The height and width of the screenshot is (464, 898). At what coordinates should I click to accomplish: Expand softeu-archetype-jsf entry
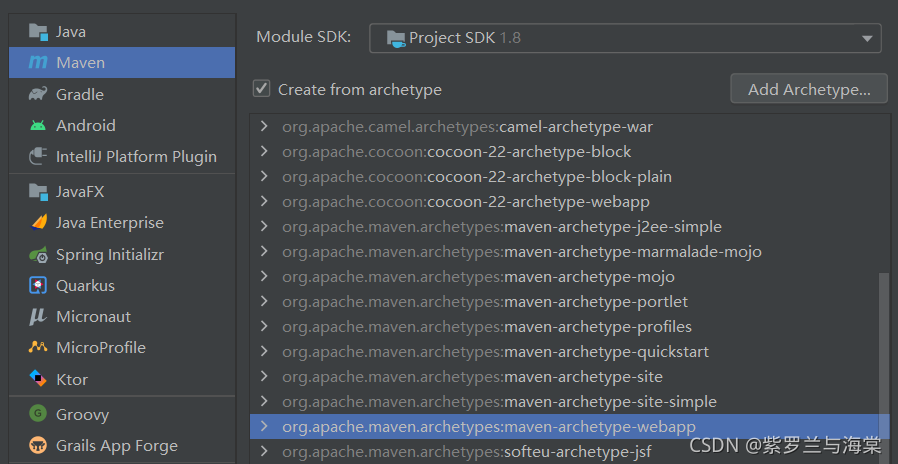tap(264, 451)
